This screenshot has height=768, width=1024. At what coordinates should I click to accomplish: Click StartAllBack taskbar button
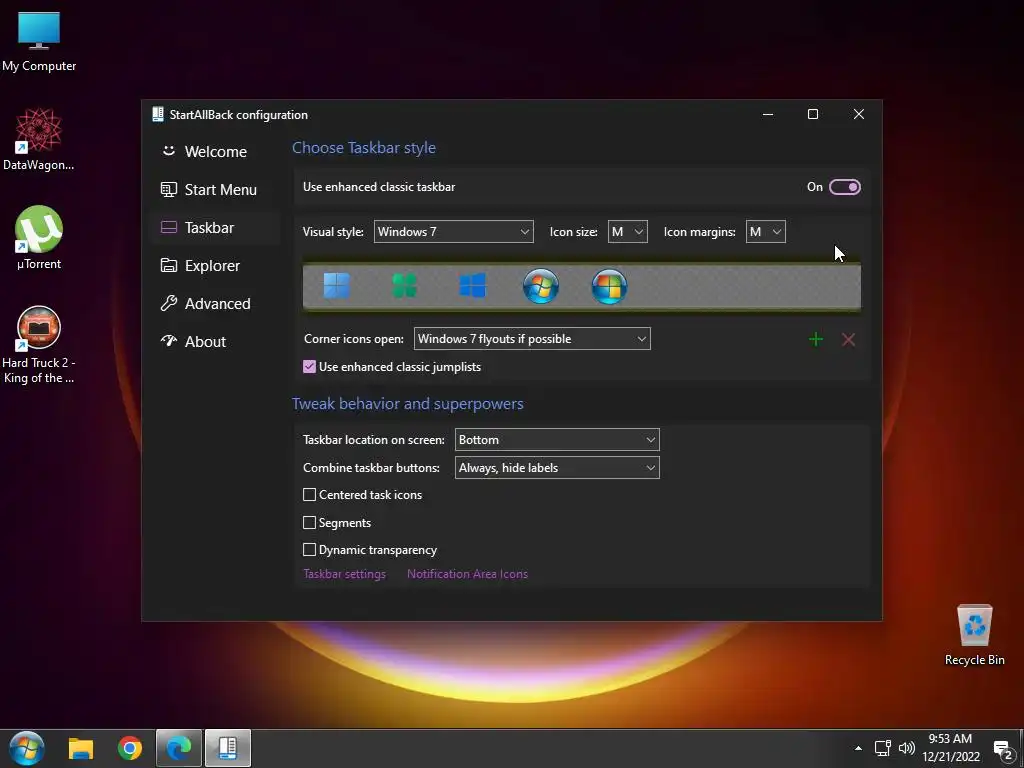(x=228, y=748)
